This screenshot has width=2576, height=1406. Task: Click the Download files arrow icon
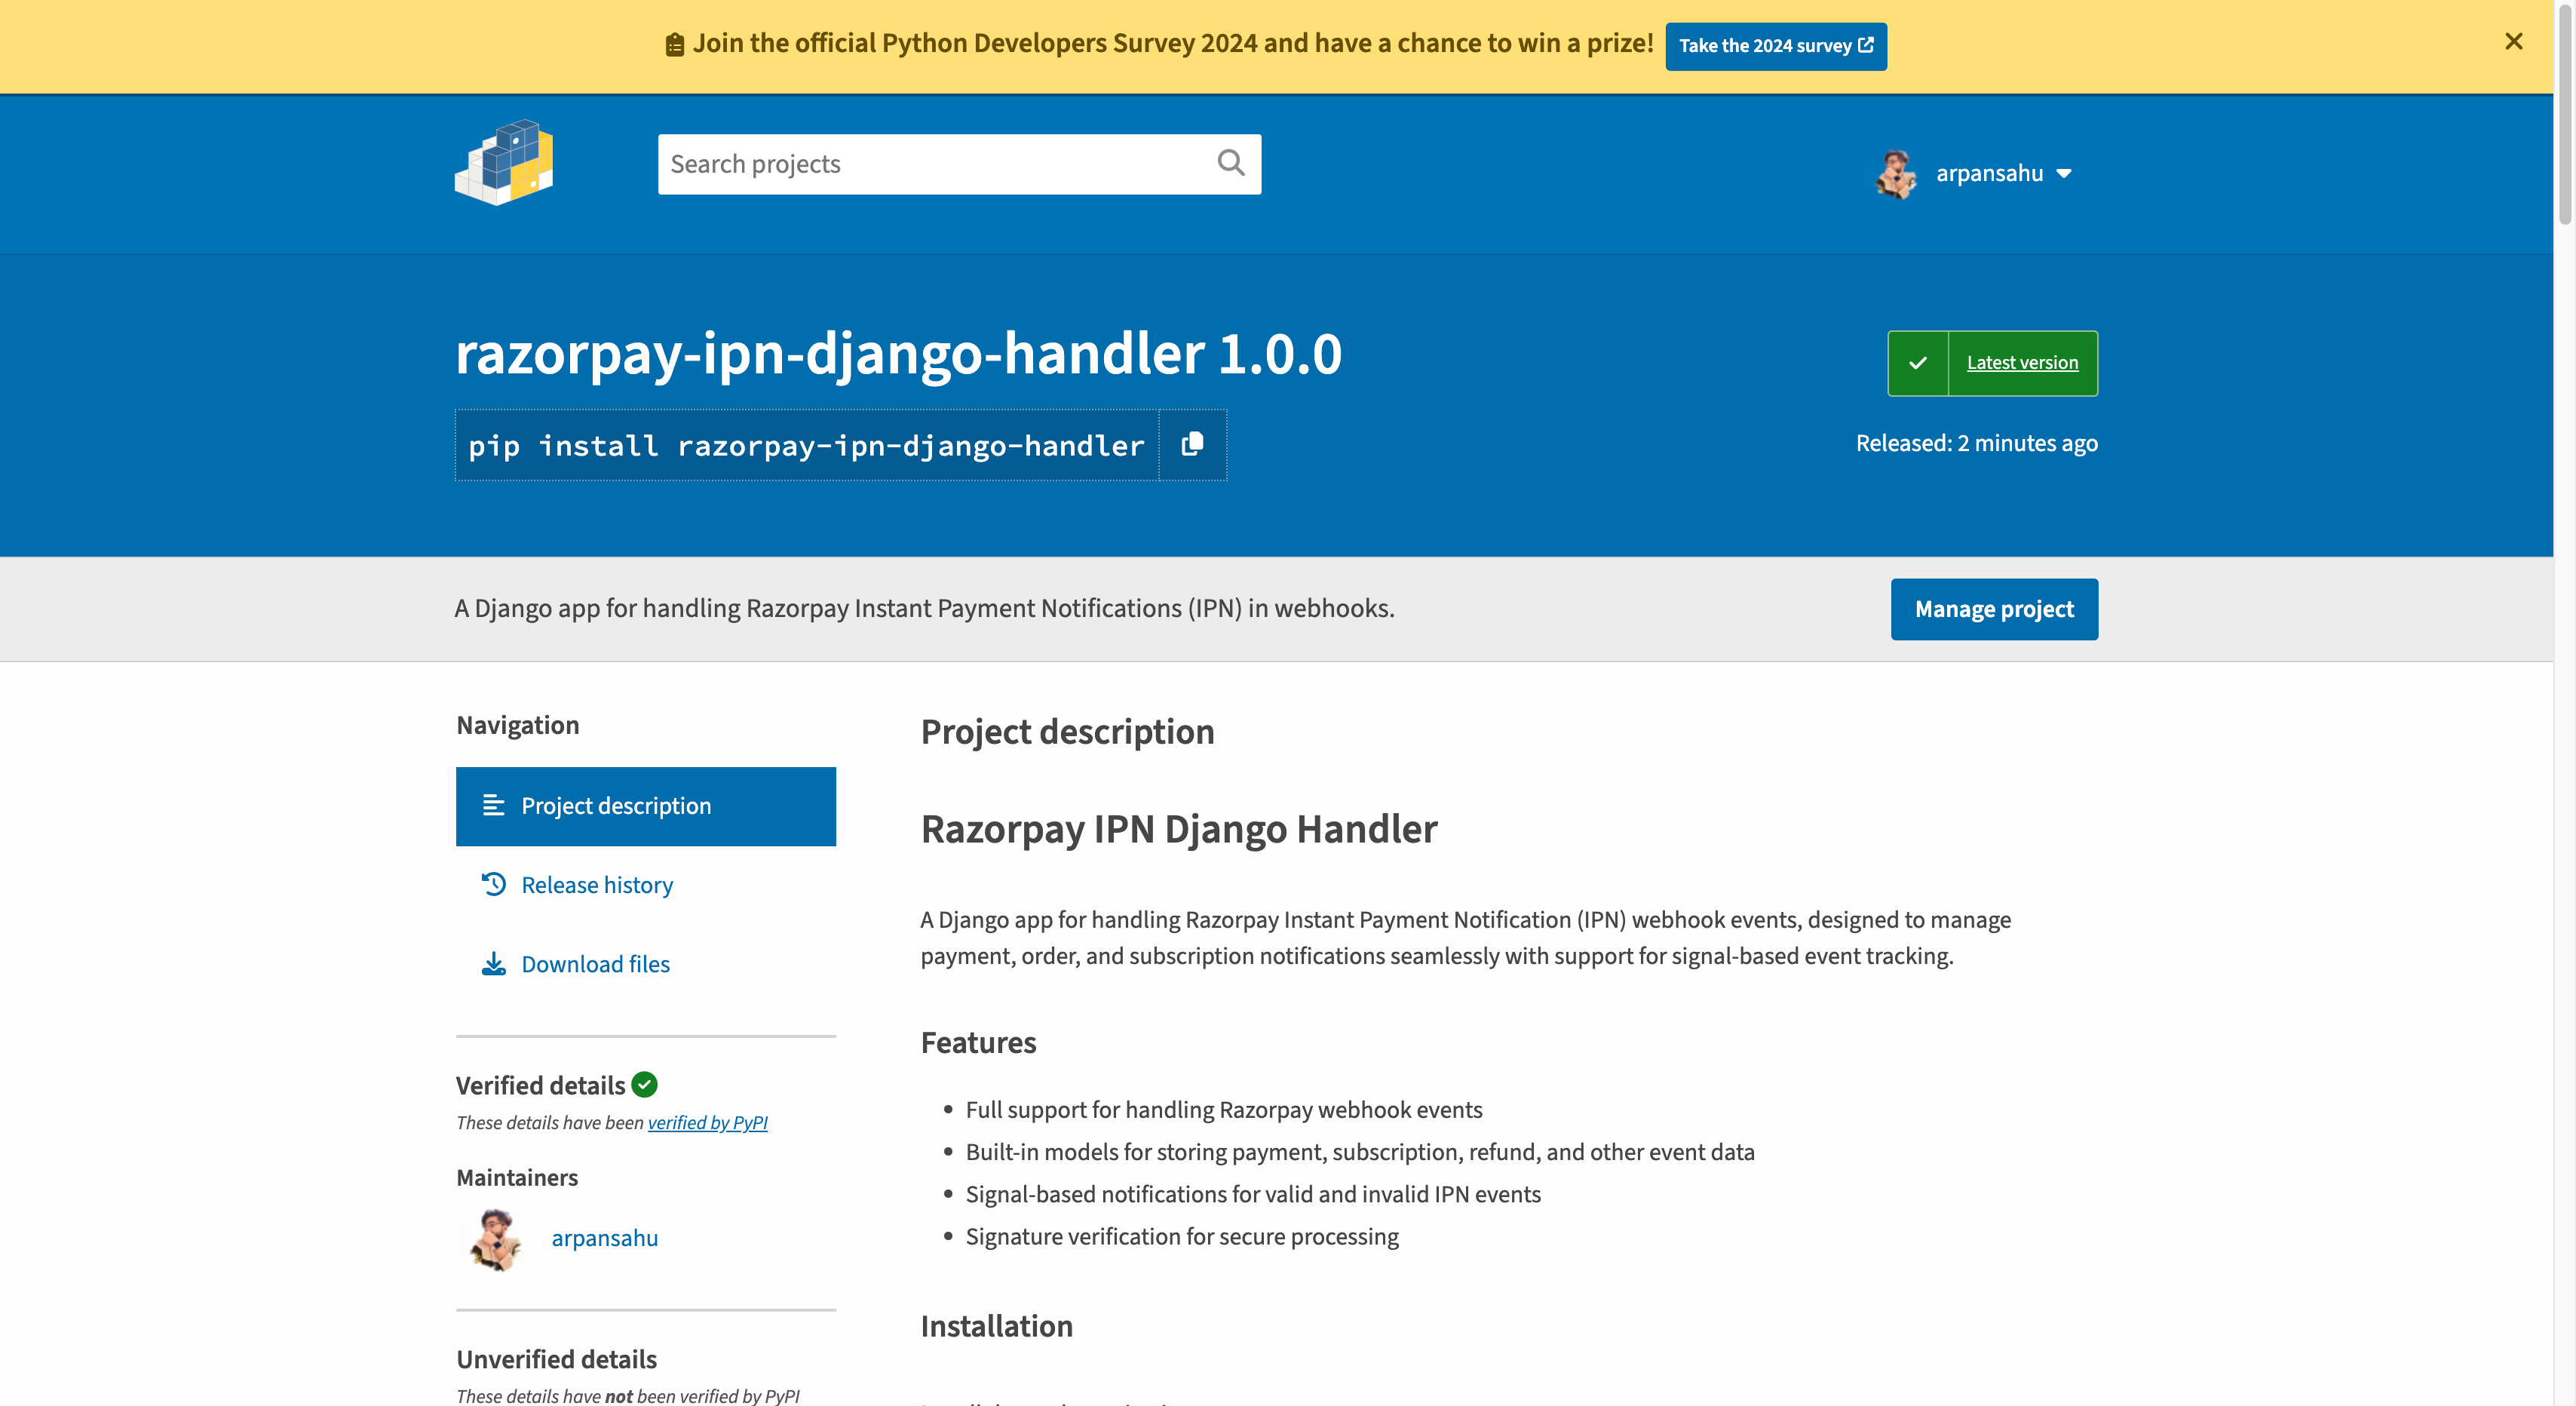click(x=494, y=964)
